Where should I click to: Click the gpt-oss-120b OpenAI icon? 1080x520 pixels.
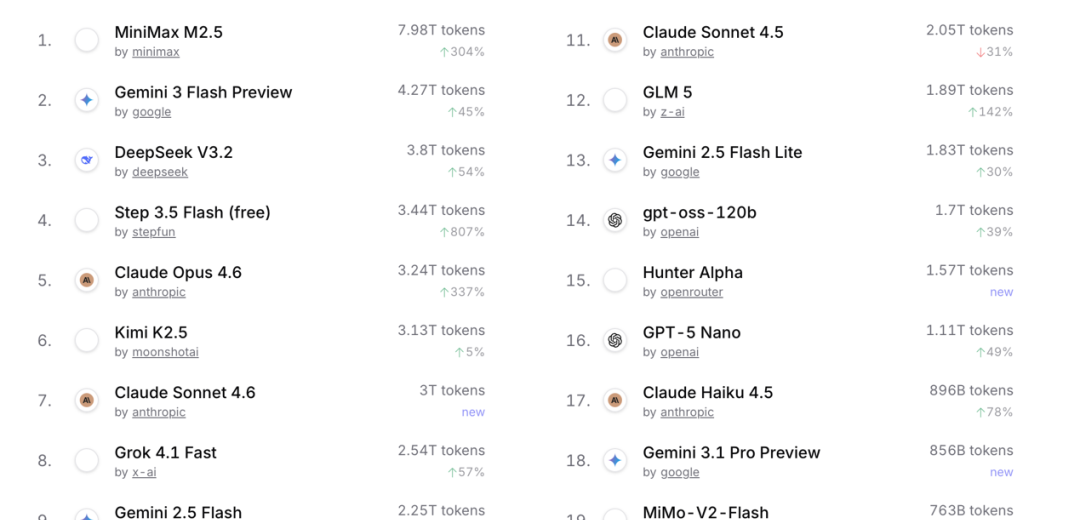[615, 220]
